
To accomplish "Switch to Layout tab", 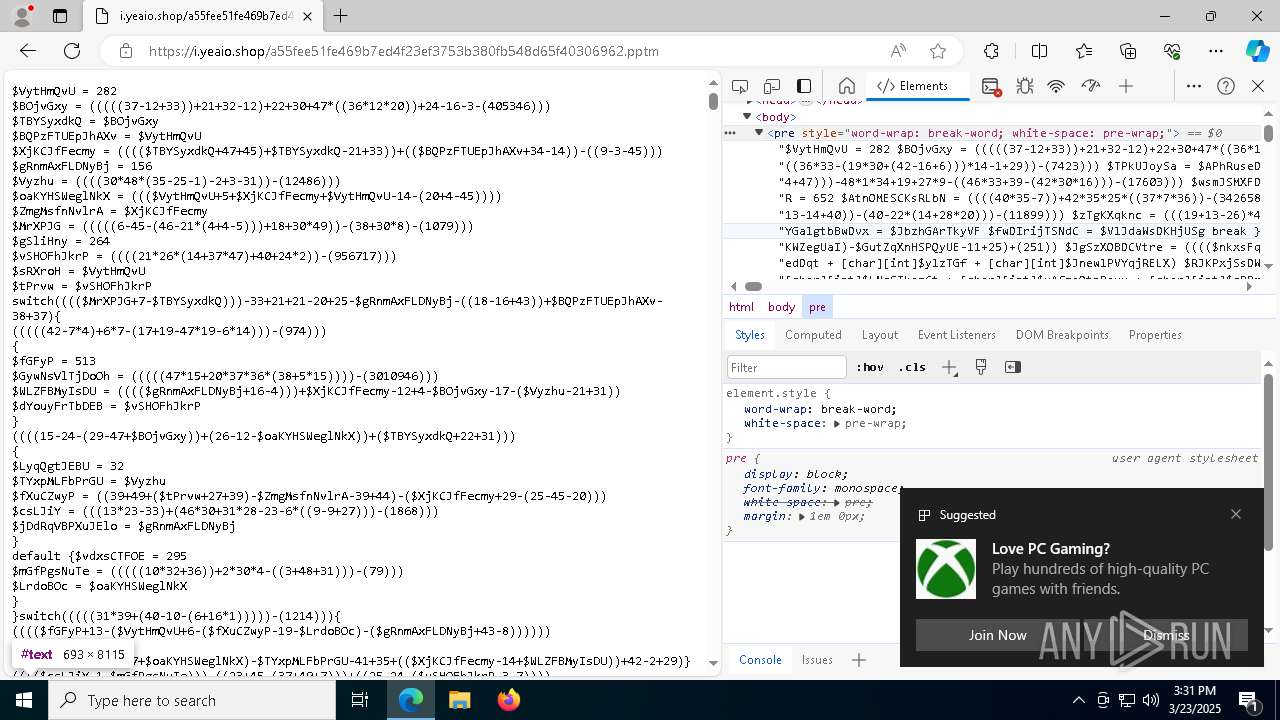I will click(880, 335).
